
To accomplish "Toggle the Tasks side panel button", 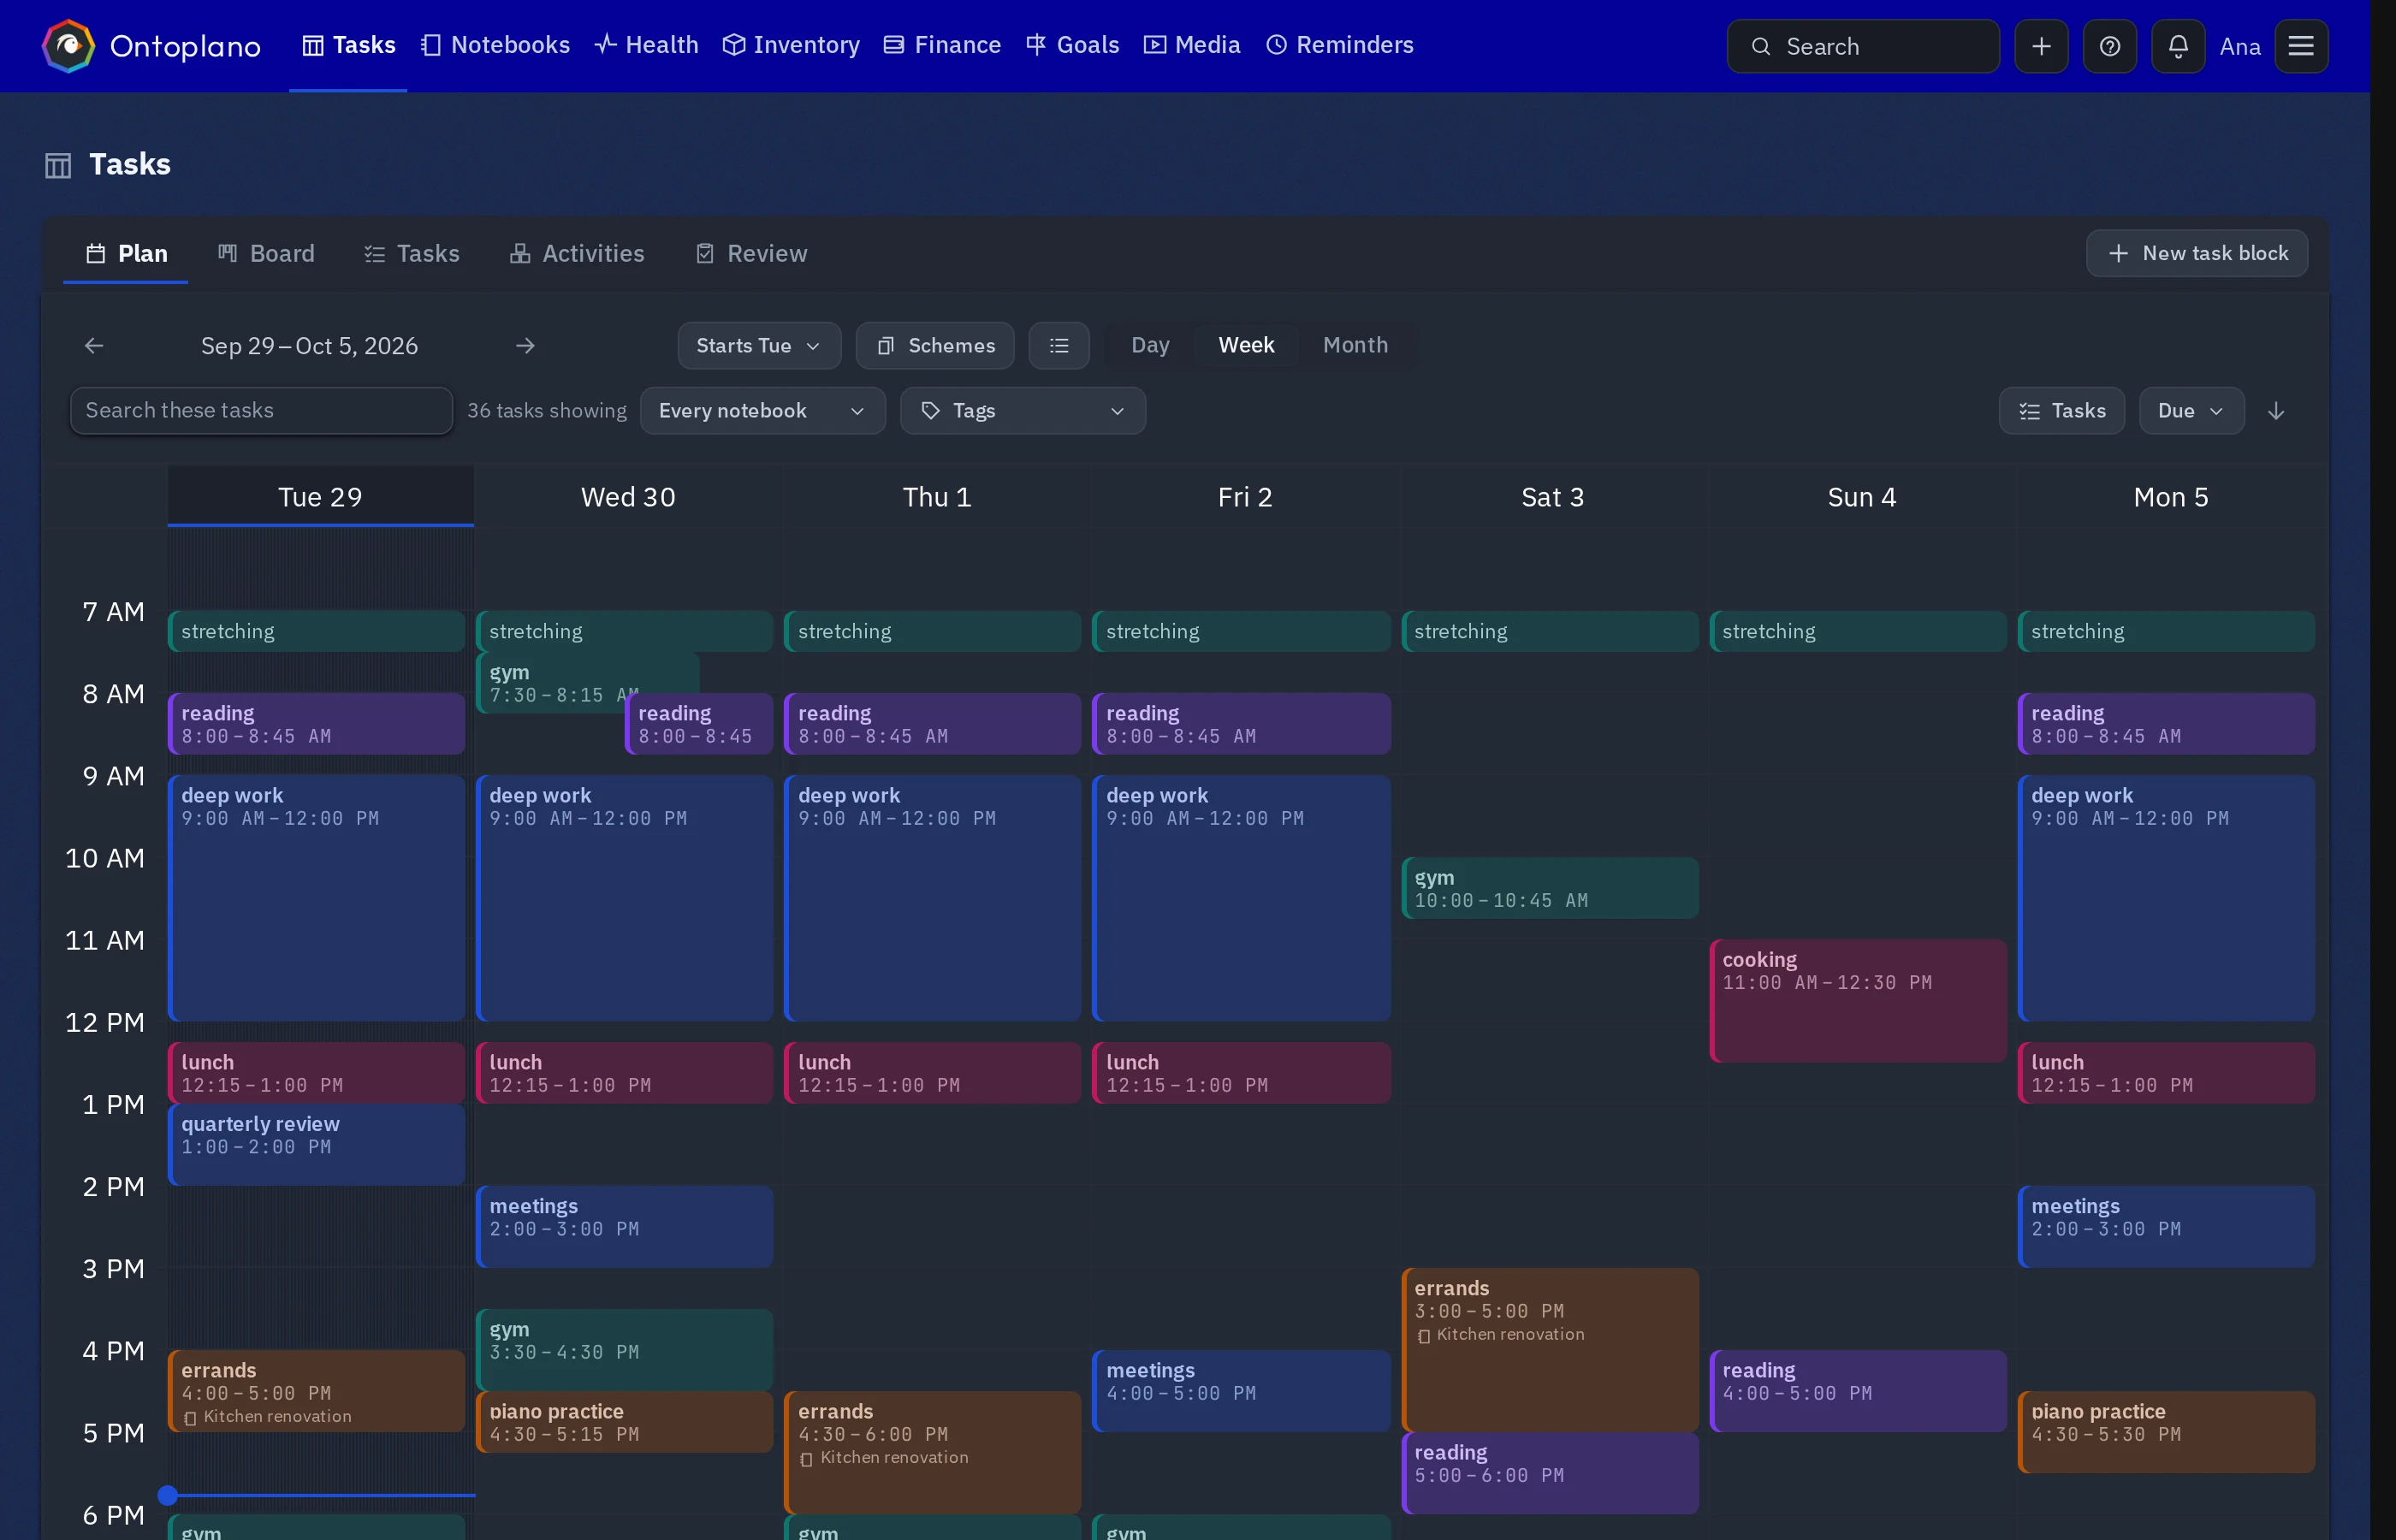I will [x=2061, y=411].
